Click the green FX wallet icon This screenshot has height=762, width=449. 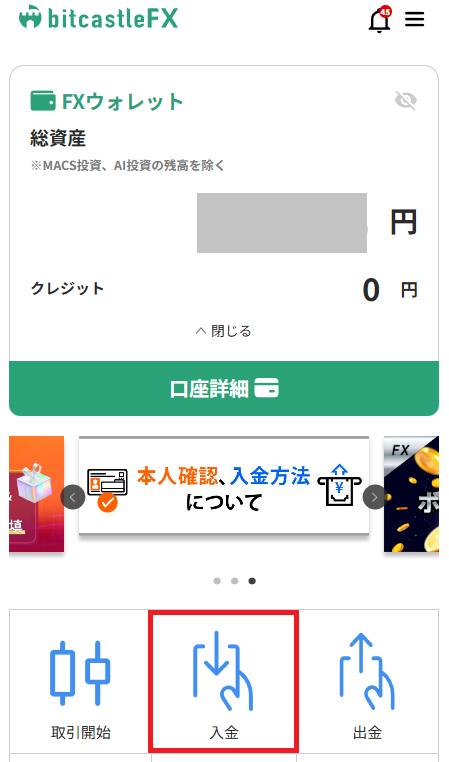pyautogui.click(x=43, y=101)
